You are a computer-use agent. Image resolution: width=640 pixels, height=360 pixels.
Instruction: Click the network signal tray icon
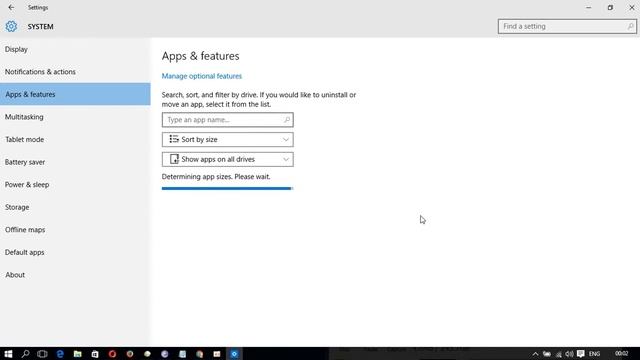pos(558,354)
